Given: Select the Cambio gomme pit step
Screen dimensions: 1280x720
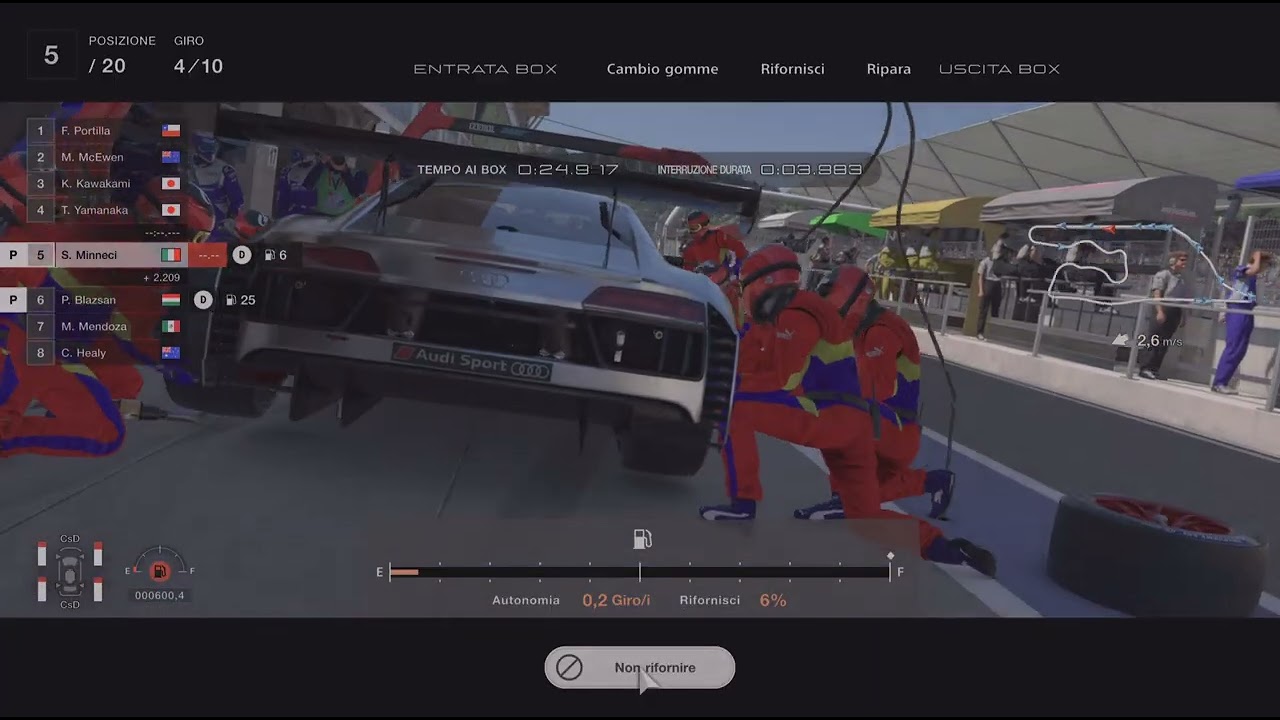Looking at the screenshot, I should click(x=662, y=69).
